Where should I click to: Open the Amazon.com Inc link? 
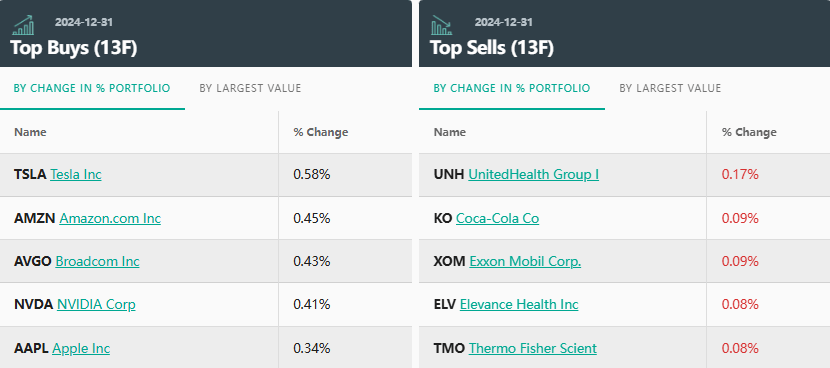[110, 218]
